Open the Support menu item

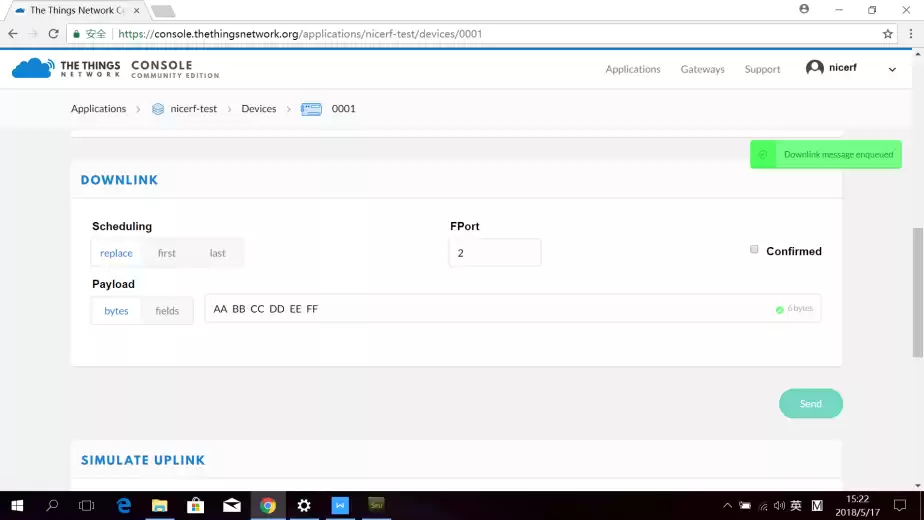click(762, 69)
